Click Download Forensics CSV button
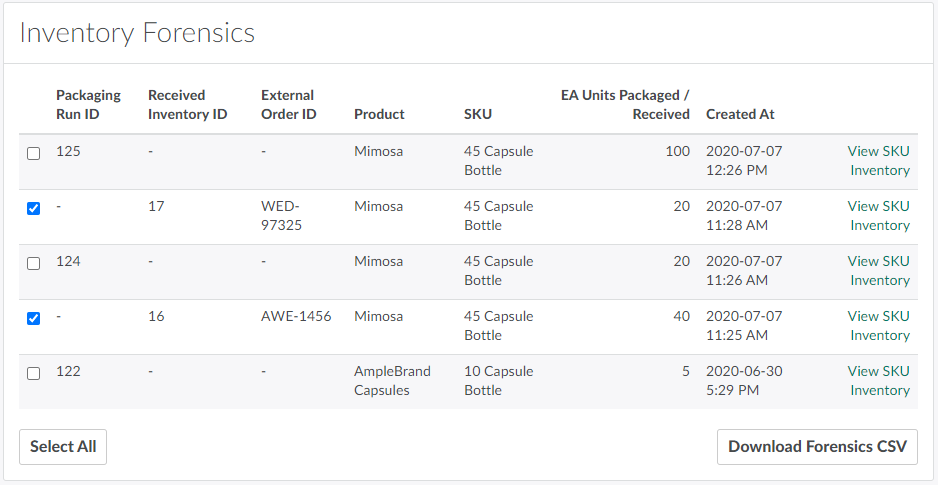The height and width of the screenshot is (485, 938). click(816, 447)
